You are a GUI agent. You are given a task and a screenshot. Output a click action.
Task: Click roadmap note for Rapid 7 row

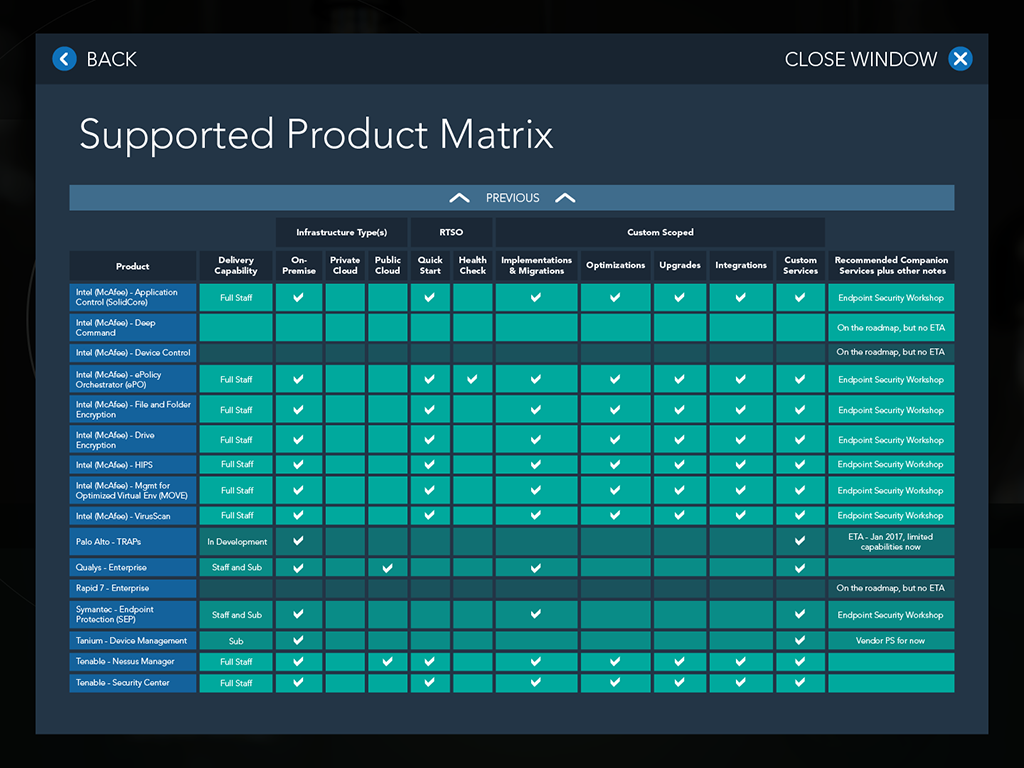coord(891,588)
